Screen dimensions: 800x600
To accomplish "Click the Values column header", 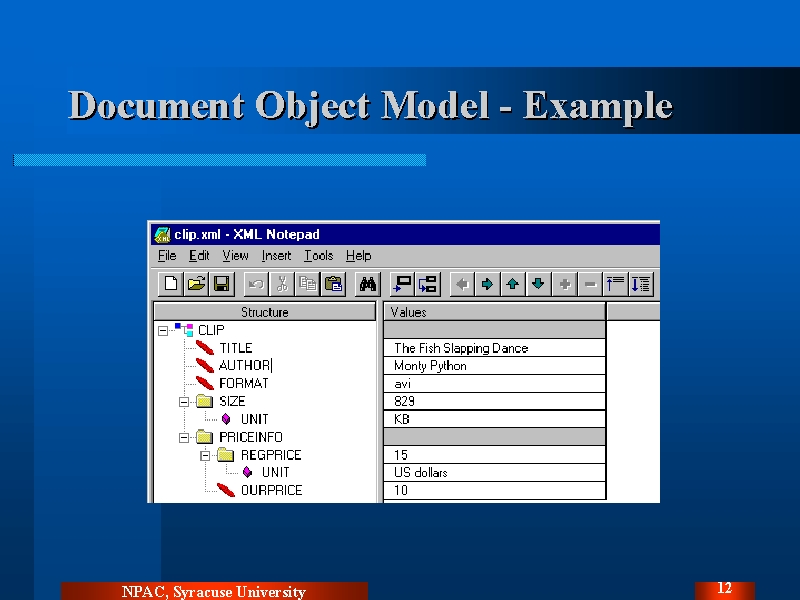I will coord(494,312).
